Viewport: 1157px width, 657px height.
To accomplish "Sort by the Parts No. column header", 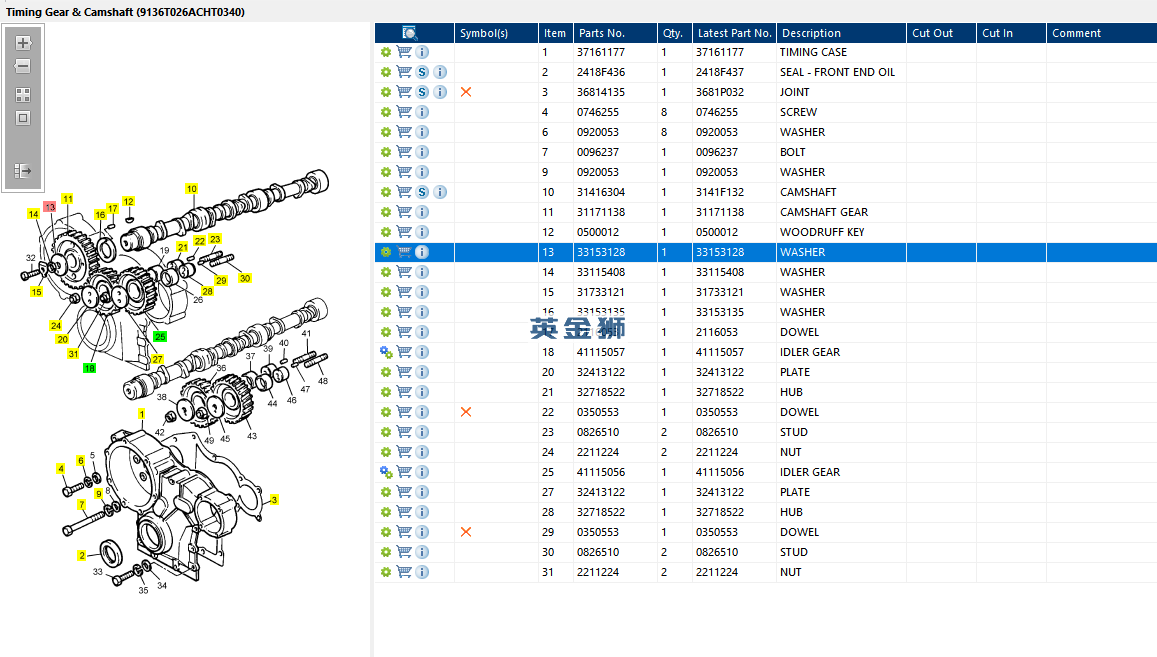I will tap(601, 32).
